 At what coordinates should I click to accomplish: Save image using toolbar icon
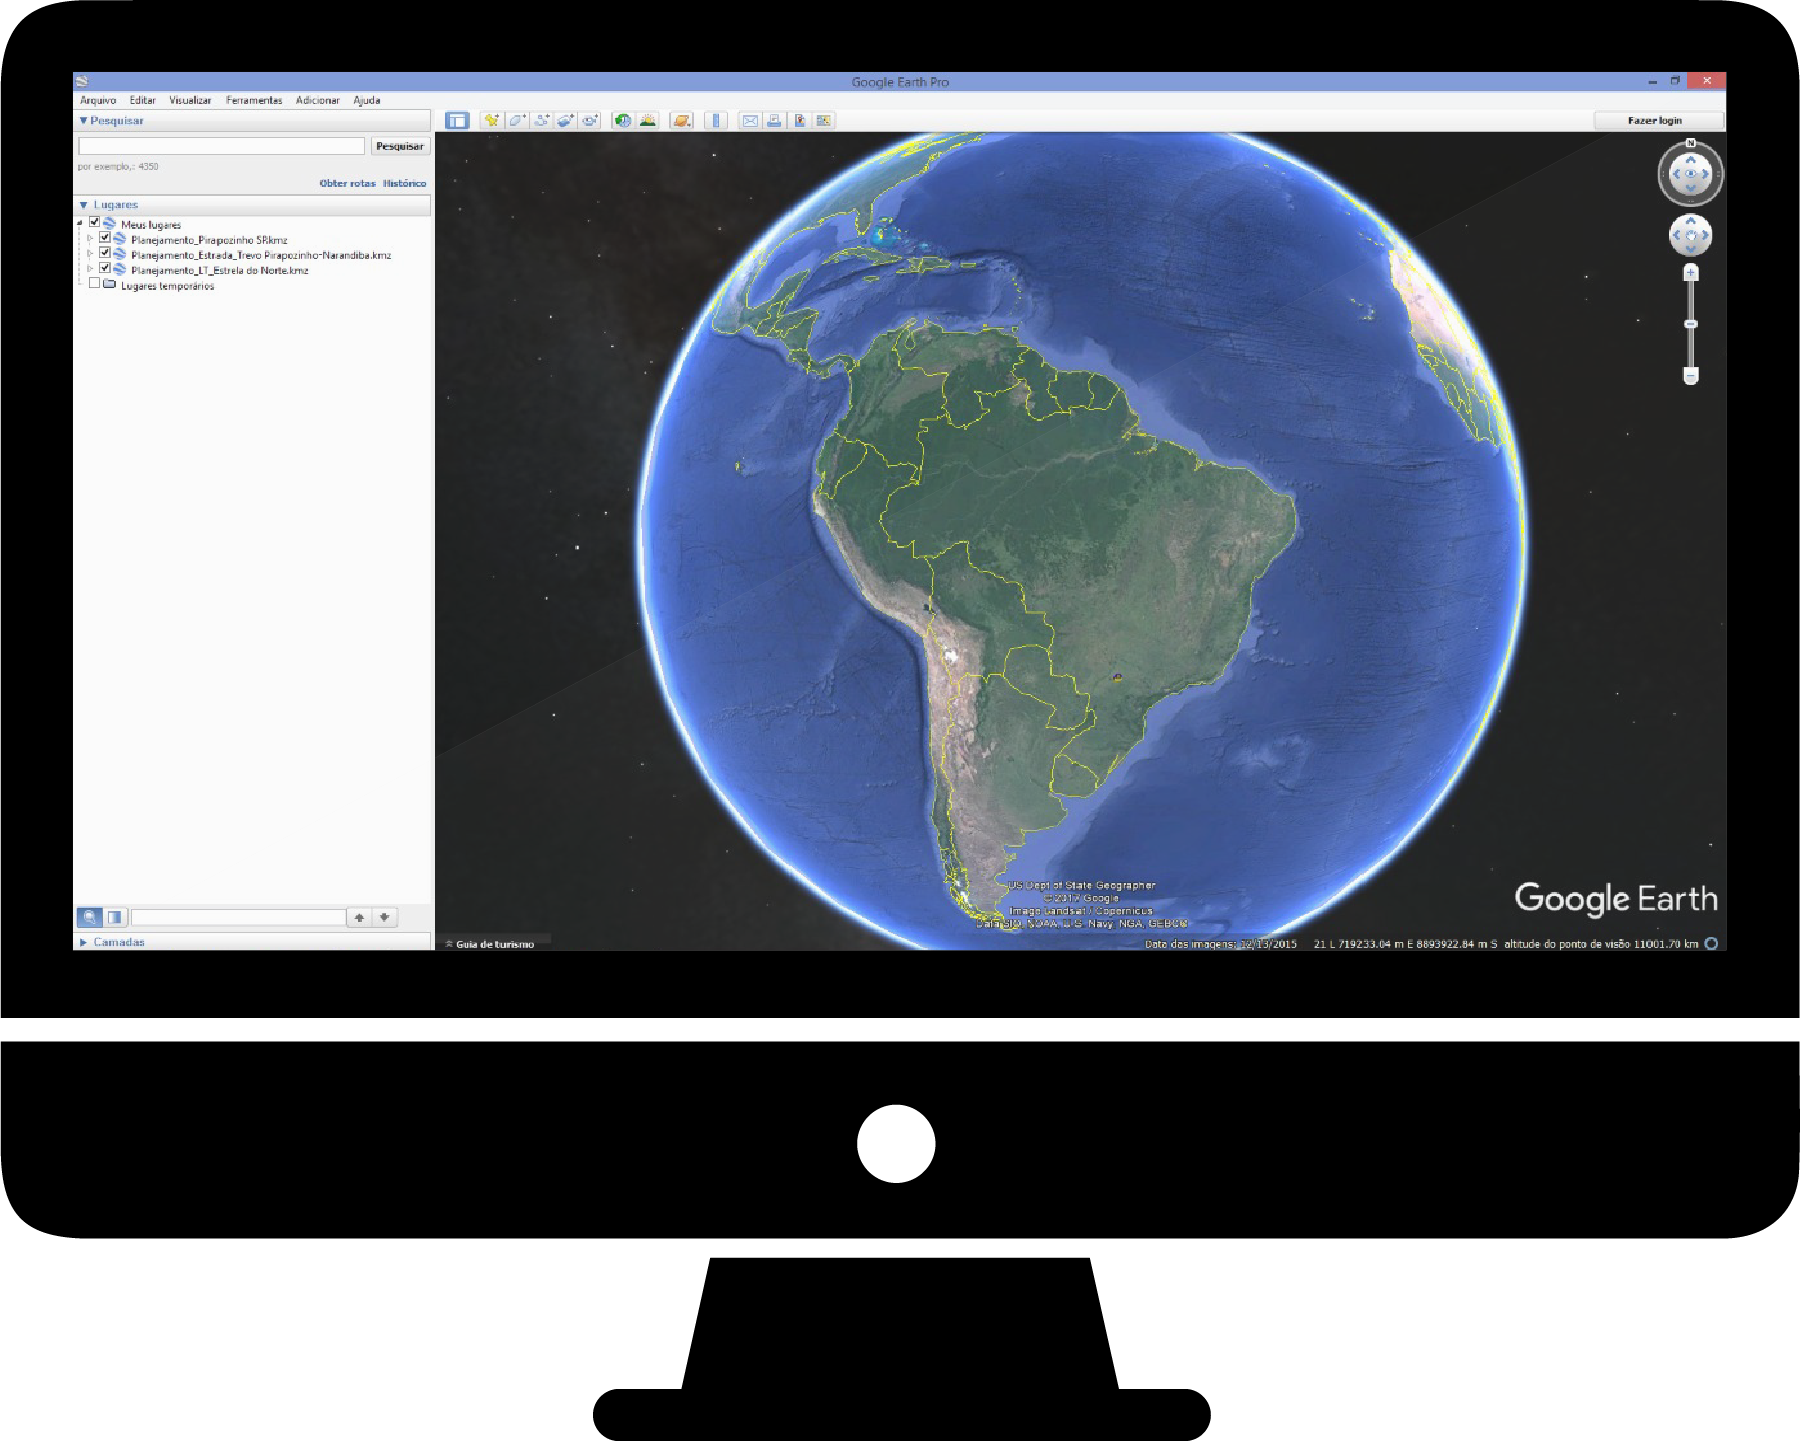click(x=799, y=120)
